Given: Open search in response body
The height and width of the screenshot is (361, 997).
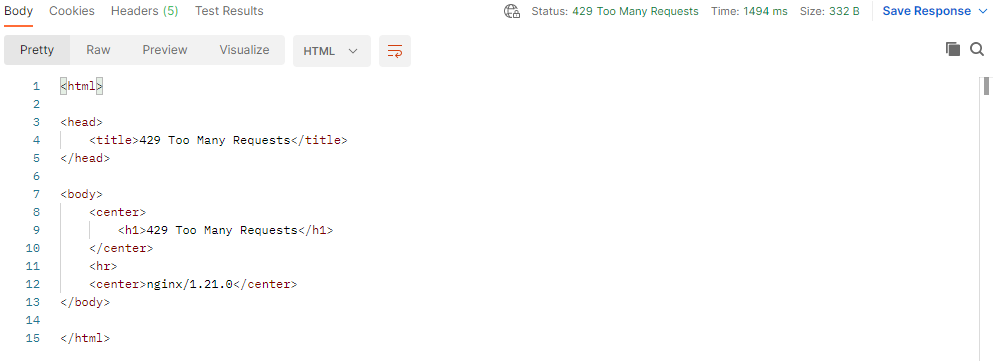Looking at the screenshot, I should [977, 50].
